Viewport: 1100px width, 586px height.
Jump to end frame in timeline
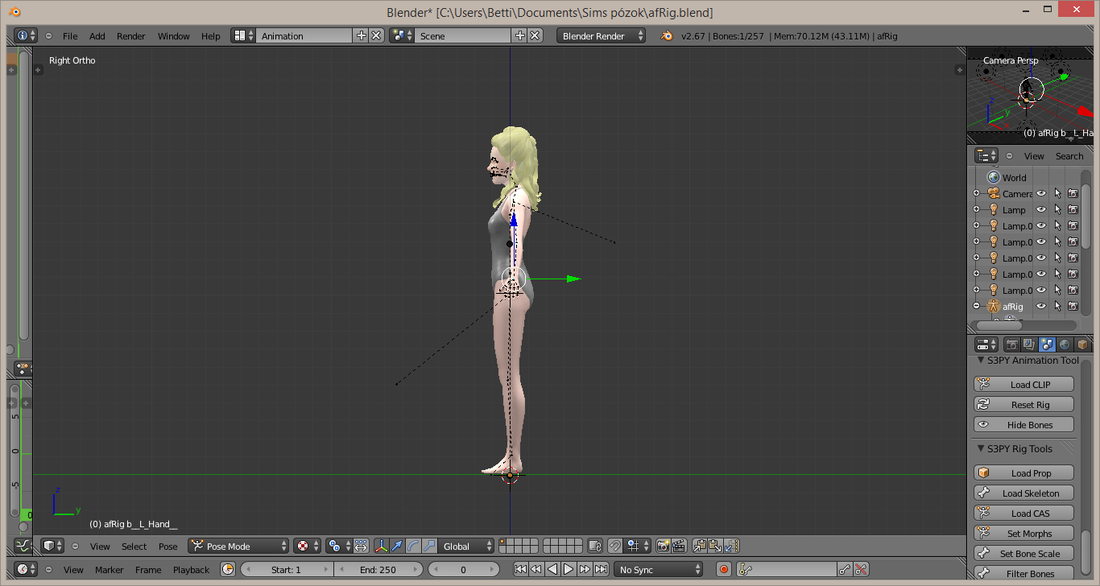click(x=601, y=569)
